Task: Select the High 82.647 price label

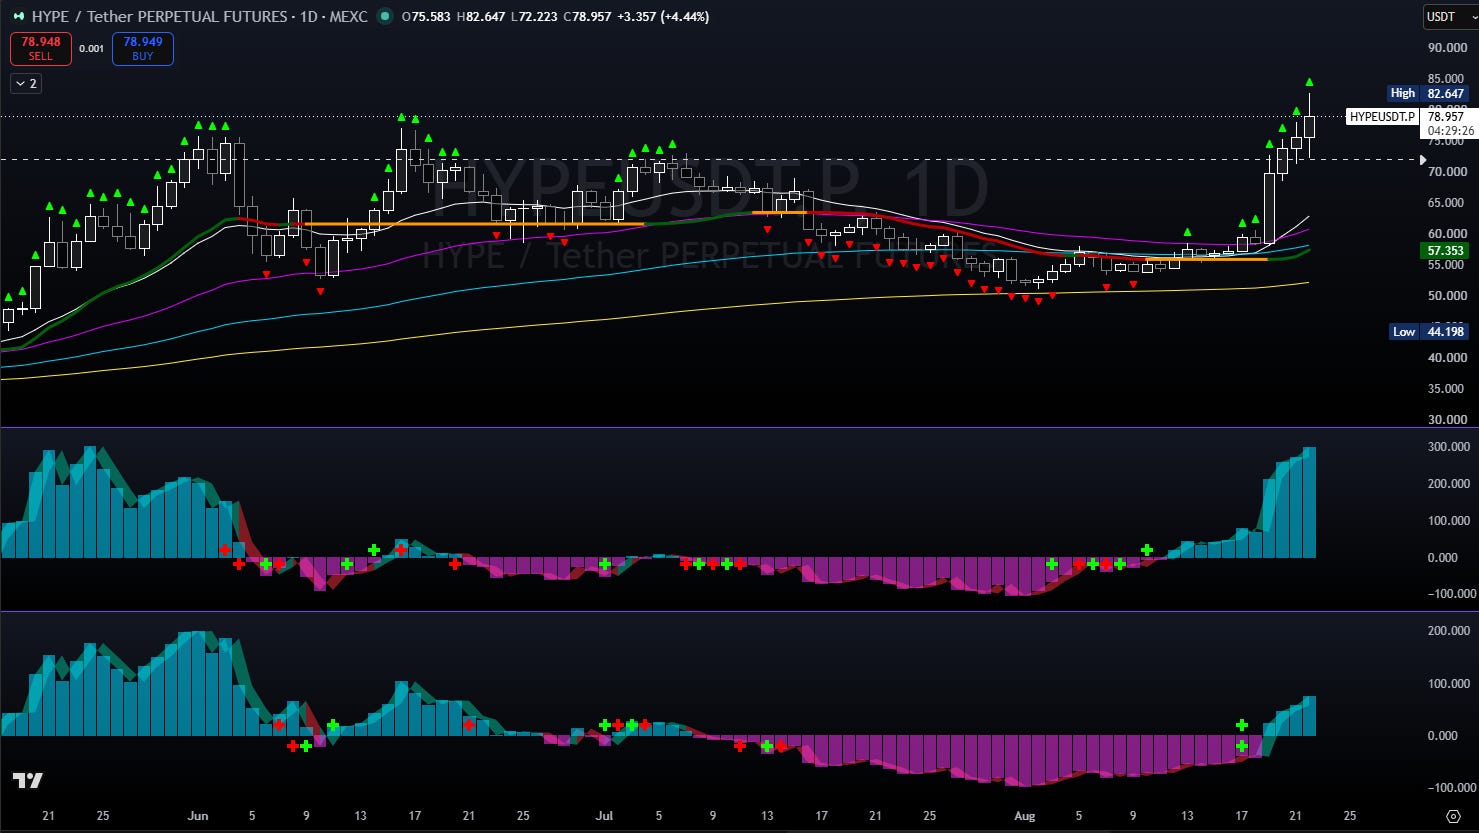Action: coord(1428,93)
